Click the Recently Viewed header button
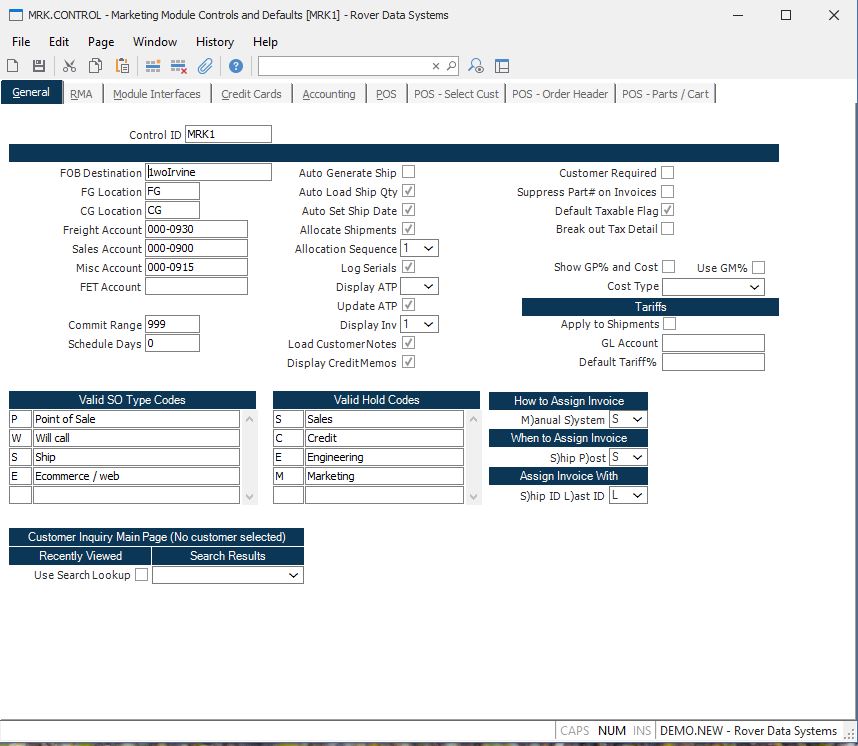 [x=80, y=556]
